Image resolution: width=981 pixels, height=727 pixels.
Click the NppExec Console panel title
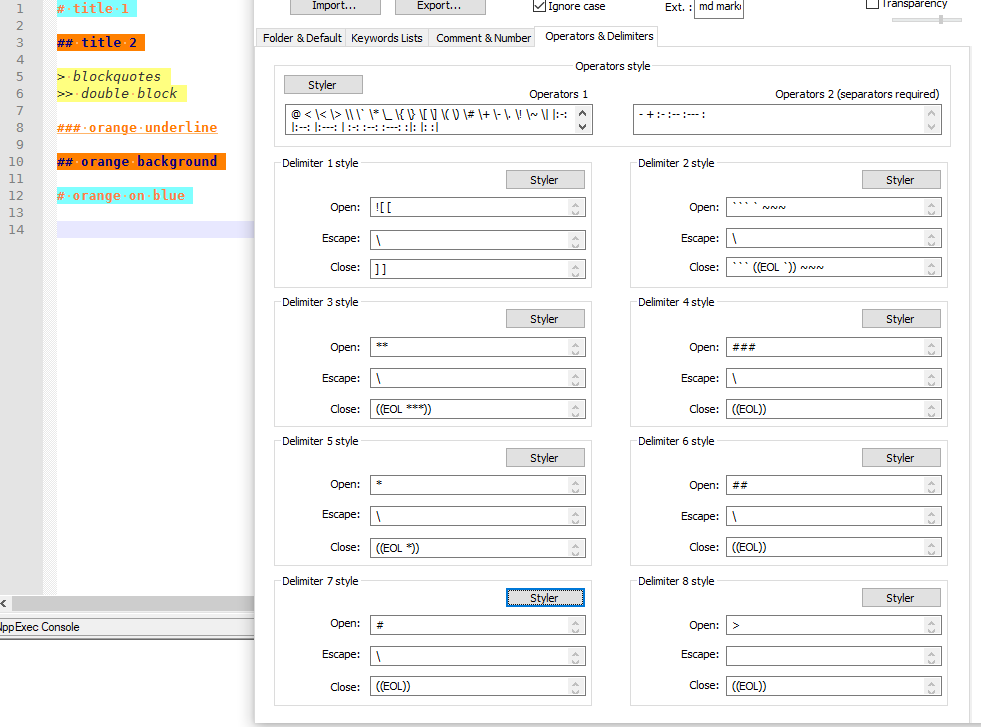click(40, 627)
